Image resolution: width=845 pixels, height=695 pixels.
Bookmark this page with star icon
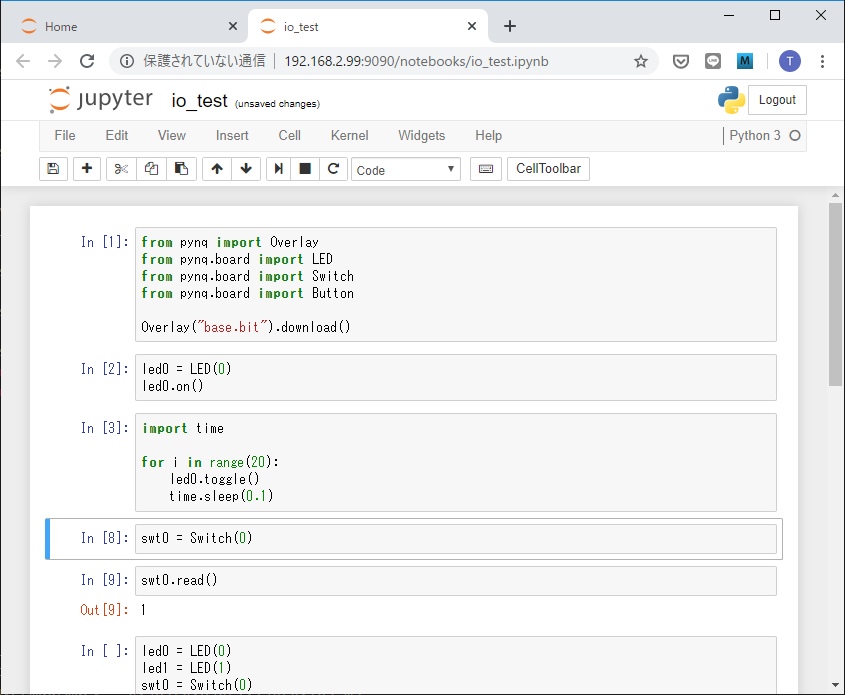pyautogui.click(x=641, y=61)
